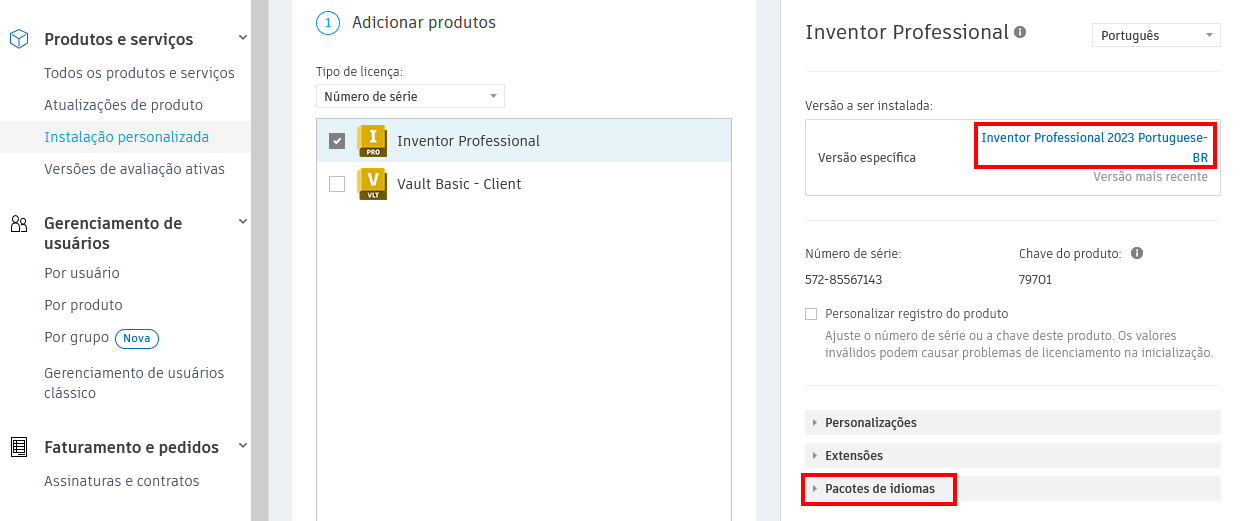Viewport: 1241px width, 521px height.
Task: Go to Versões de avaliação ativas
Action: point(134,169)
